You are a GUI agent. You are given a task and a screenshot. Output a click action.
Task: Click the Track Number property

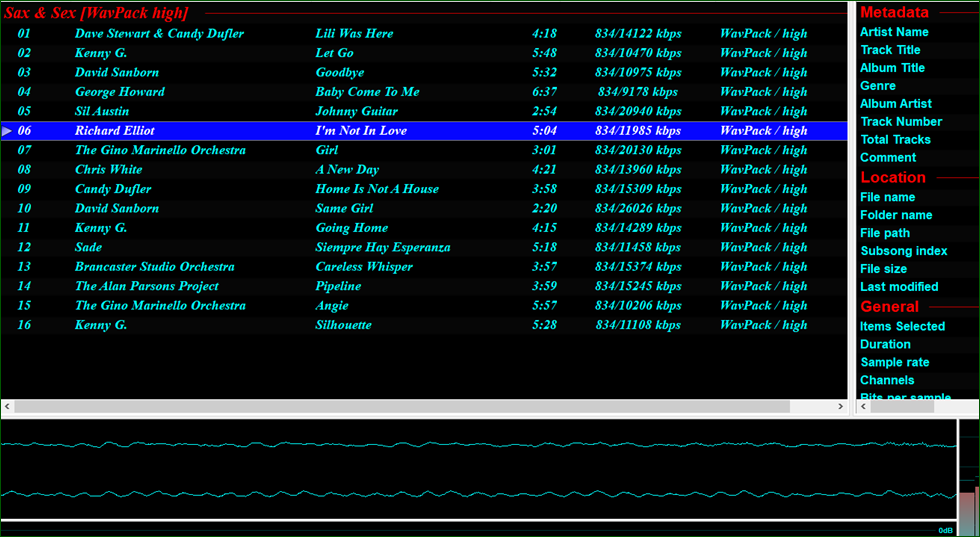tap(901, 121)
